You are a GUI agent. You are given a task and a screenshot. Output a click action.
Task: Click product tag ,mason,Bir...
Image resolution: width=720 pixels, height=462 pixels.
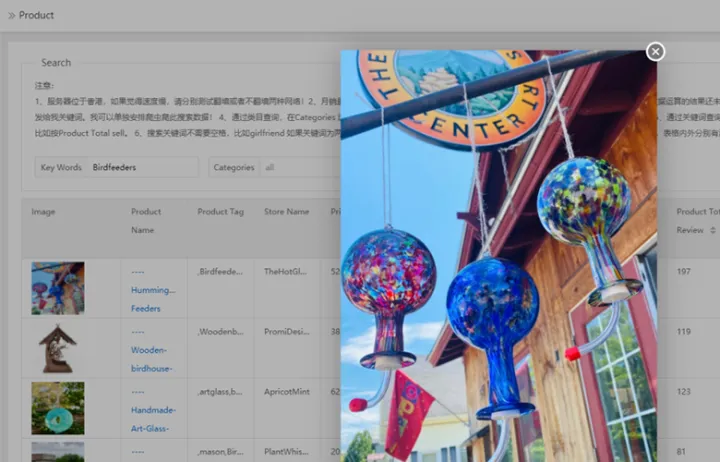click(x=220, y=452)
